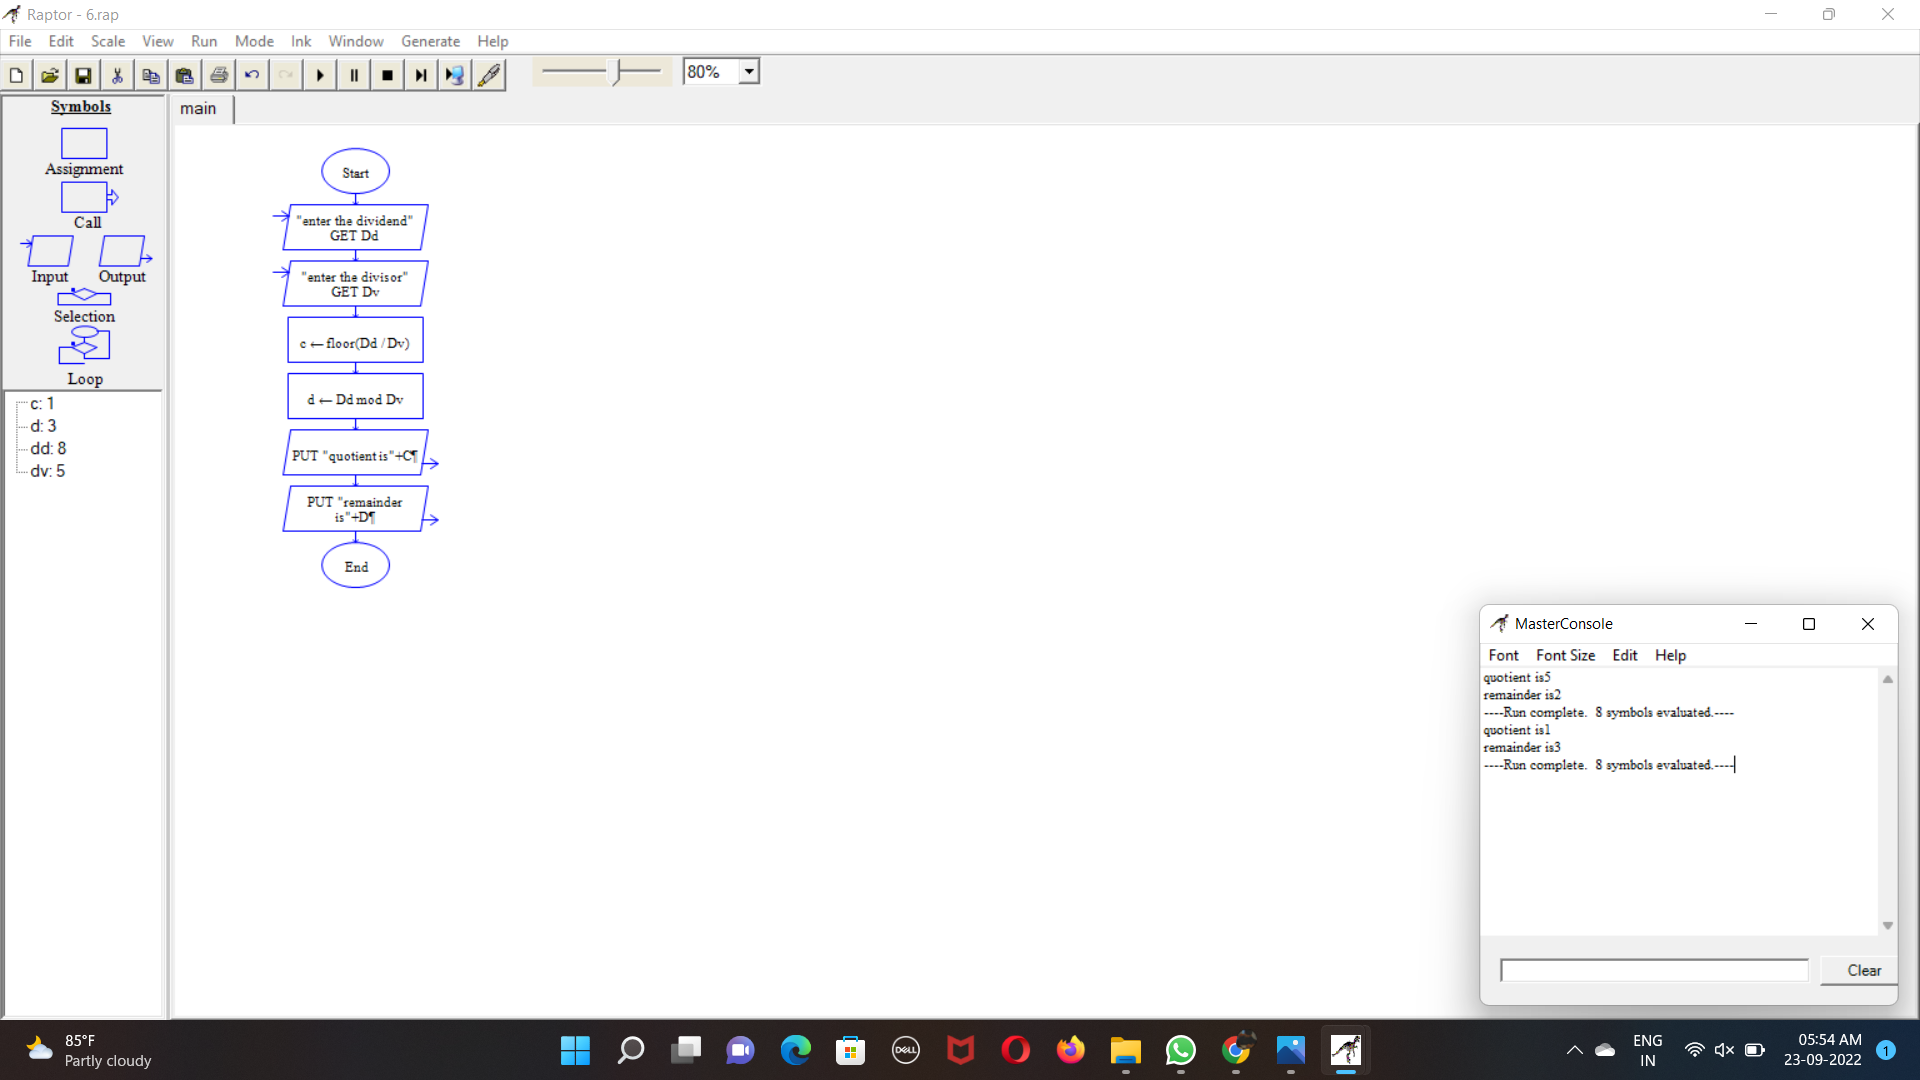Click the Print toolbar icon
This screenshot has width=1920, height=1080.
(219, 75)
